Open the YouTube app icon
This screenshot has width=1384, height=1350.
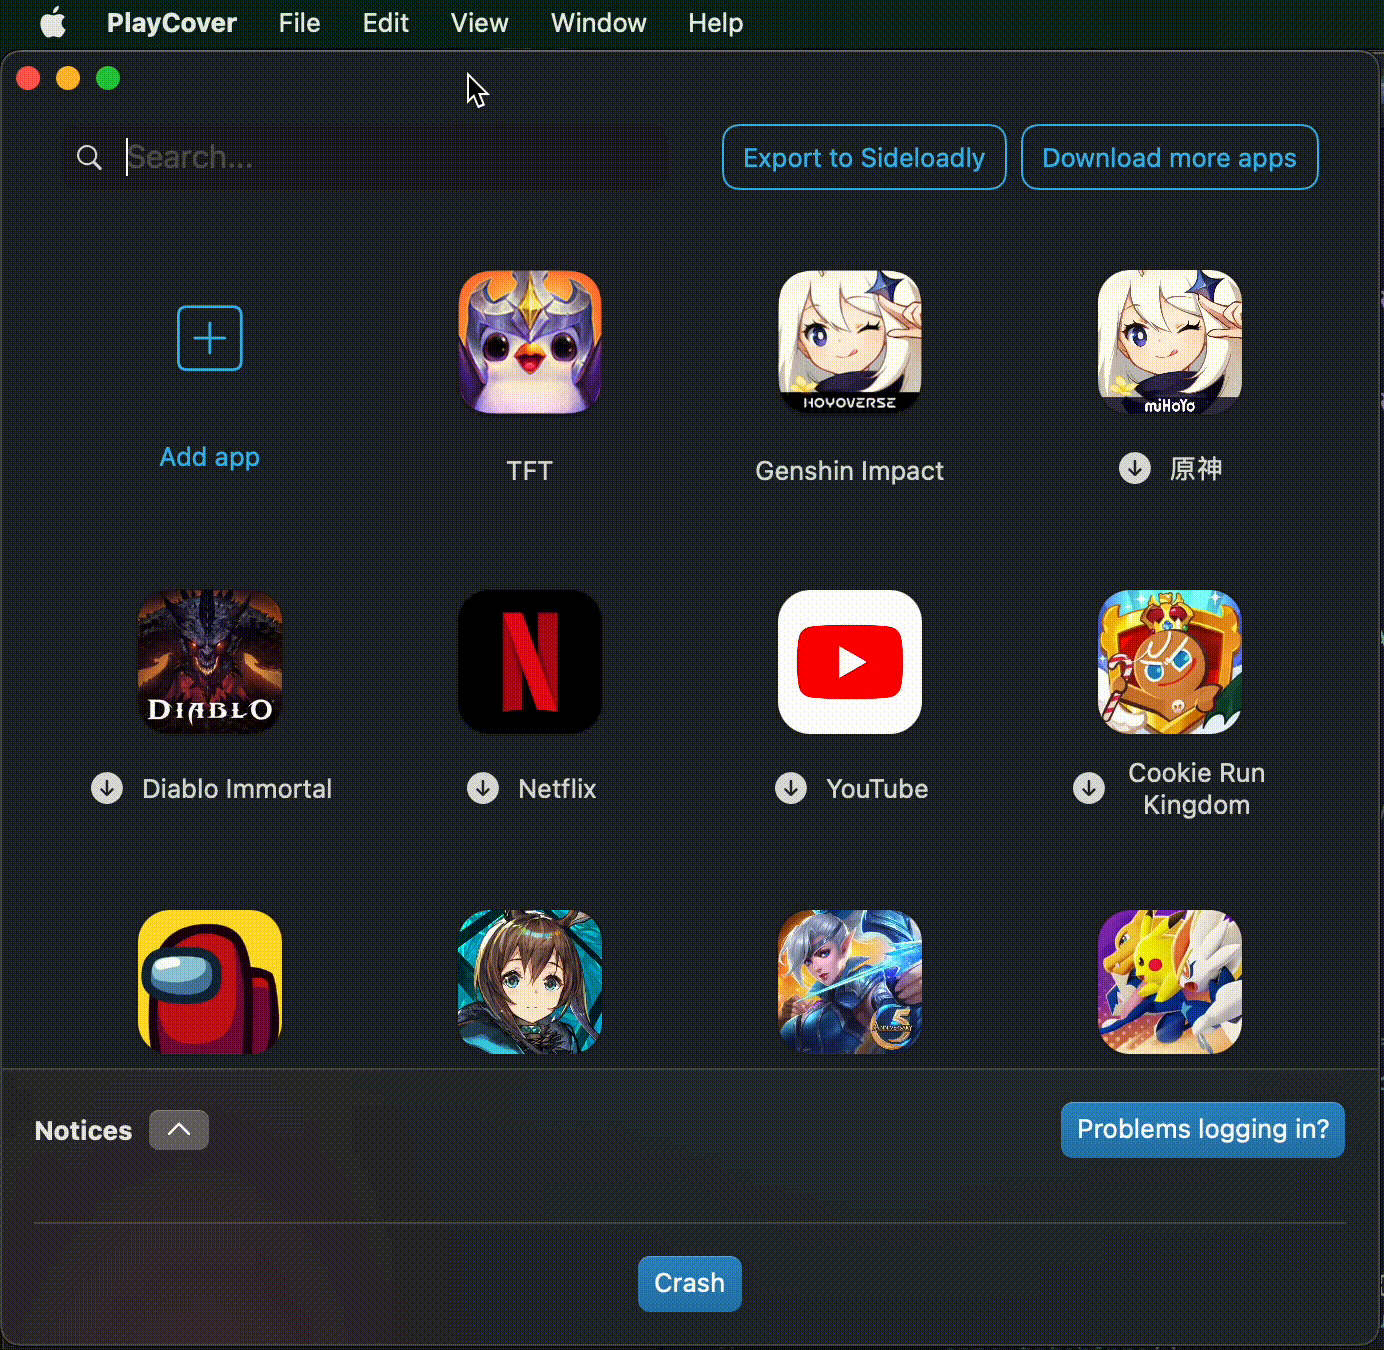click(850, 662)
